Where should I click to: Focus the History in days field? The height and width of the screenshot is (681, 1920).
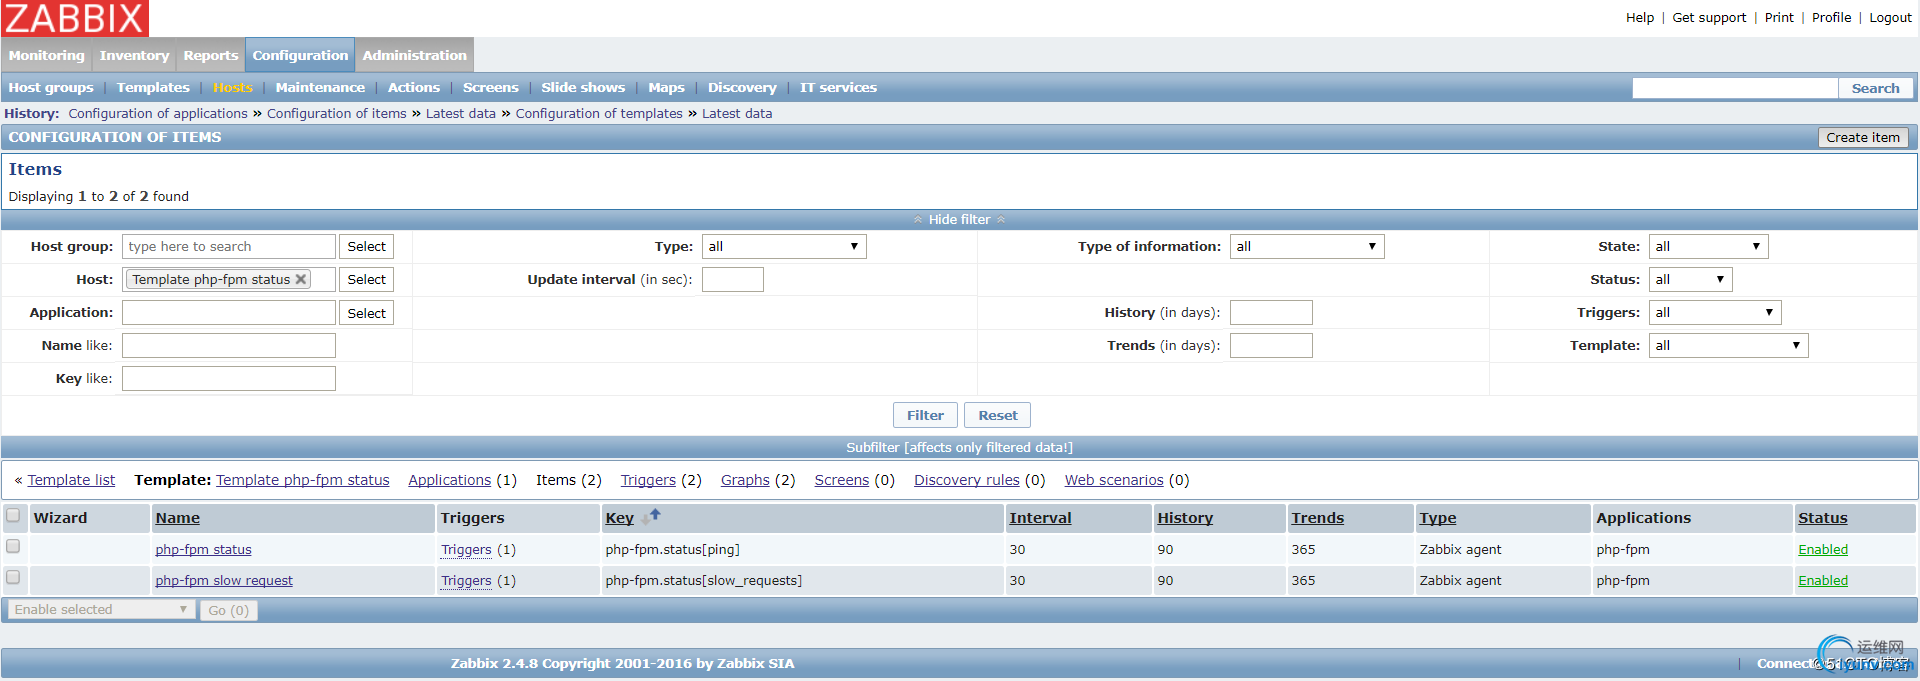click(x=1270, y=312)
